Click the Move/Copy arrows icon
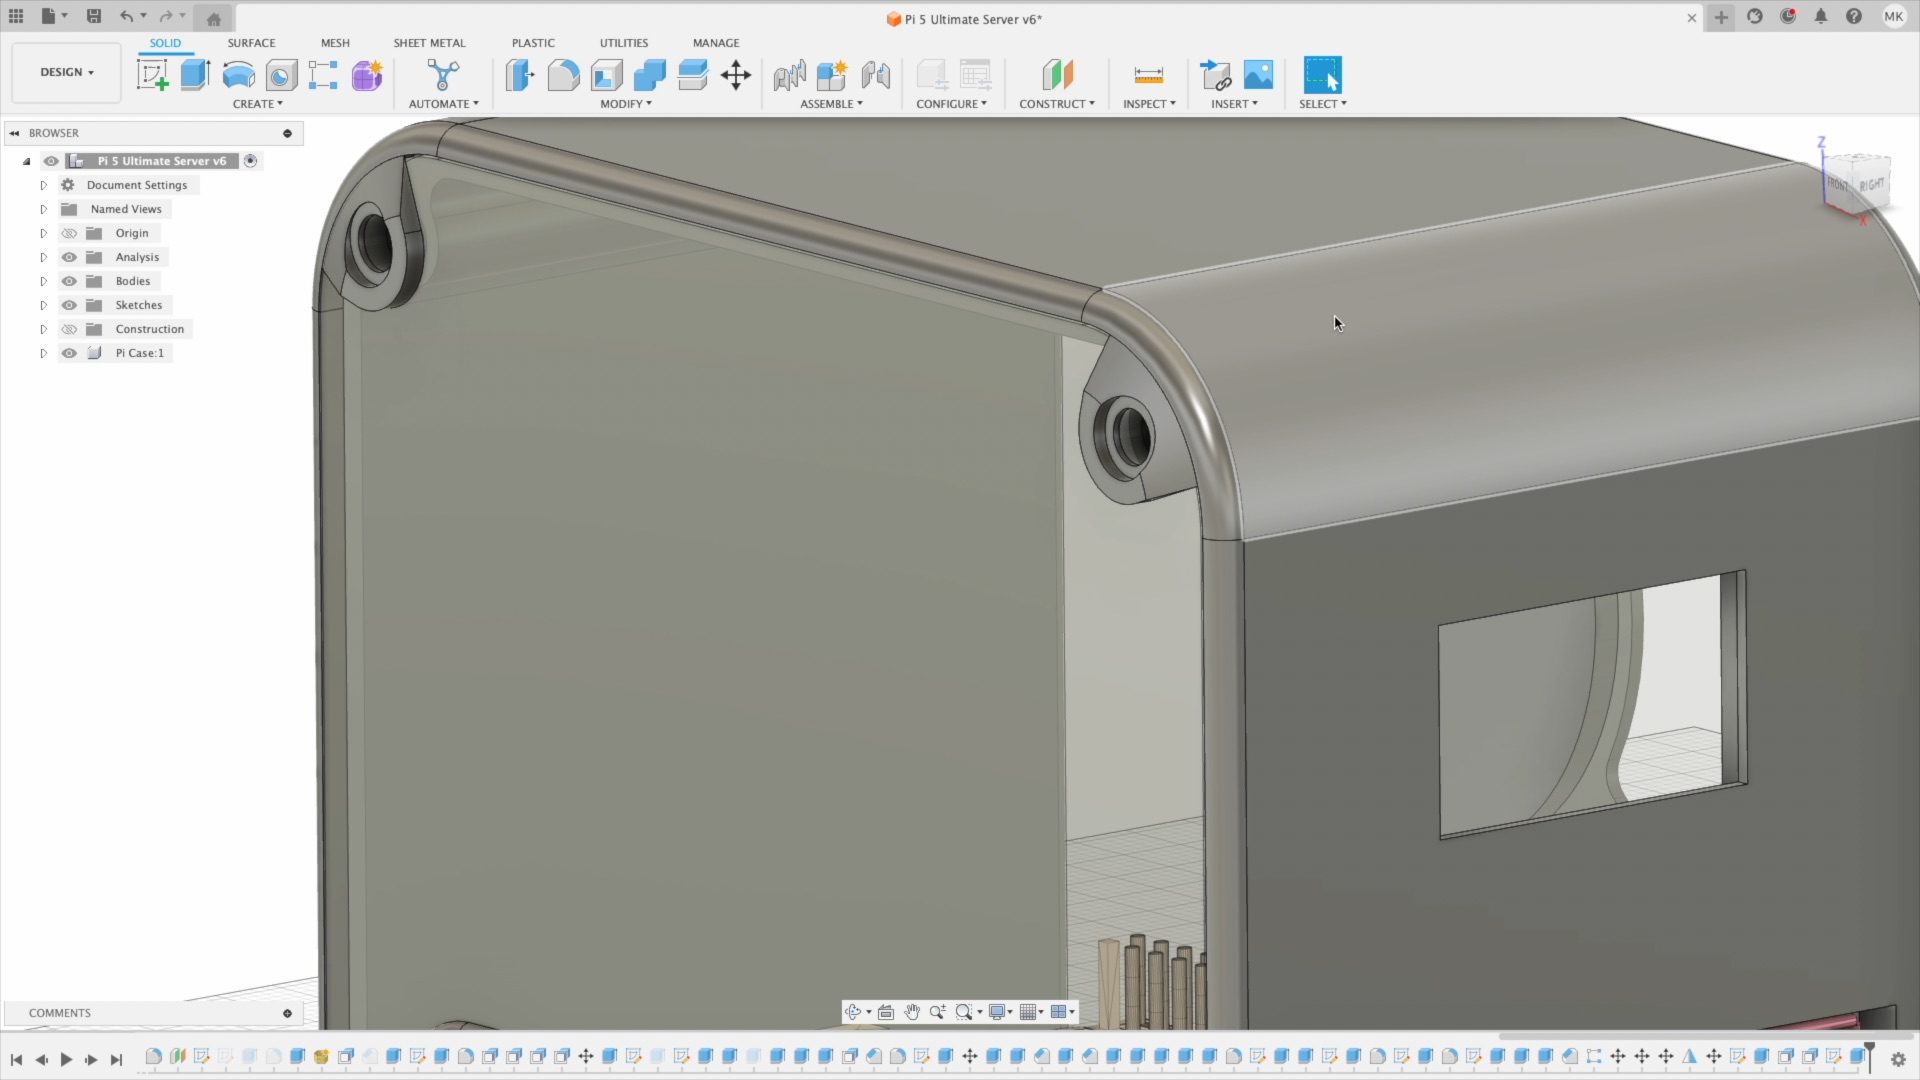The height and width of the screenshot is (1080, 1920). 736,75
